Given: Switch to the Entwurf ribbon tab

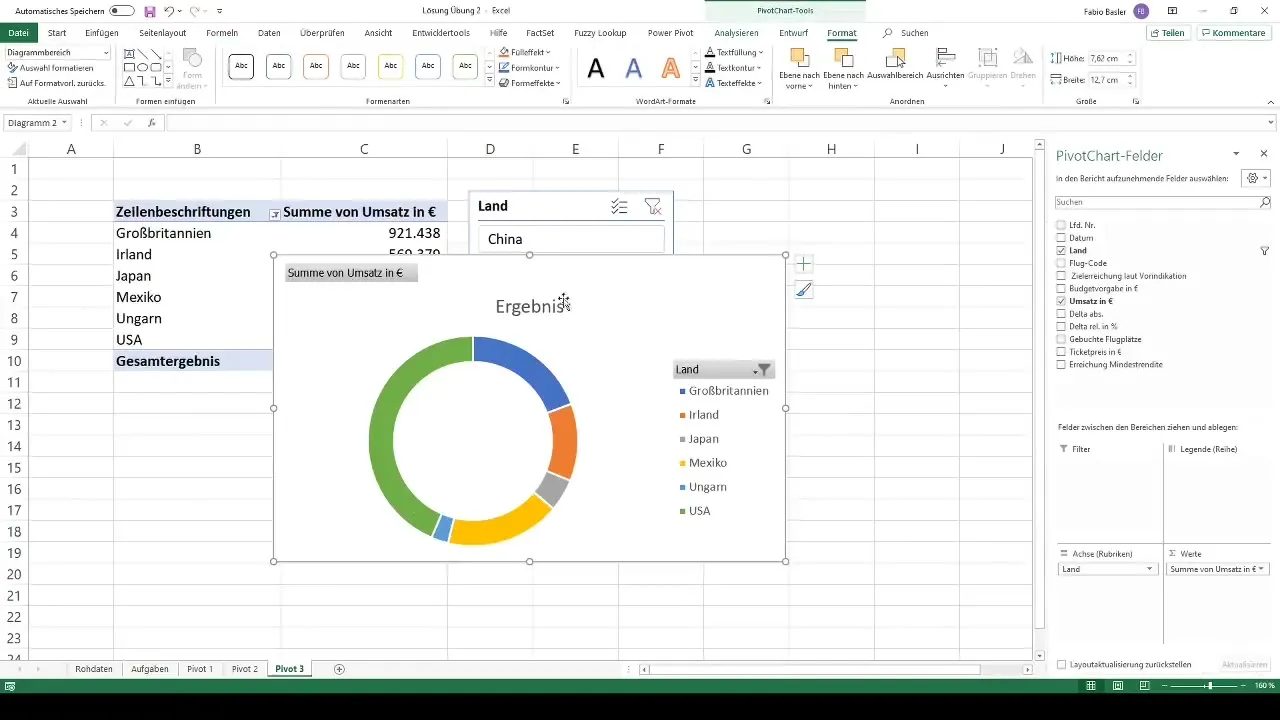Looking at the screenshot, I should 793,33.
